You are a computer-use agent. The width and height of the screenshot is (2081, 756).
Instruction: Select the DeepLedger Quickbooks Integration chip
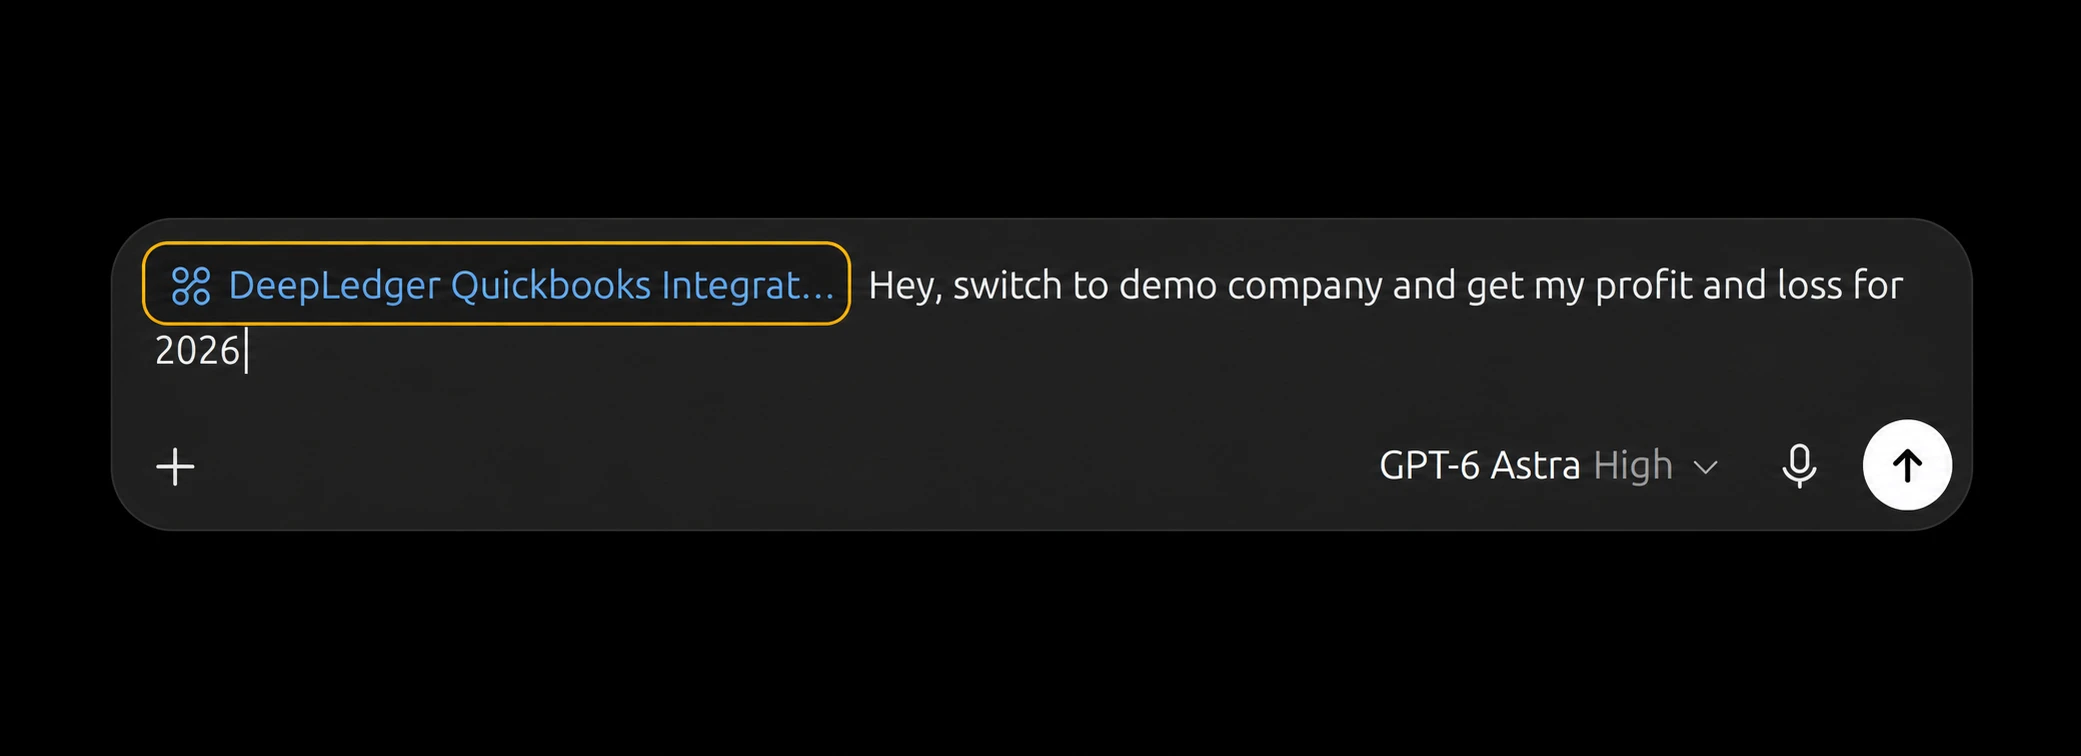(x=496, y=284)
